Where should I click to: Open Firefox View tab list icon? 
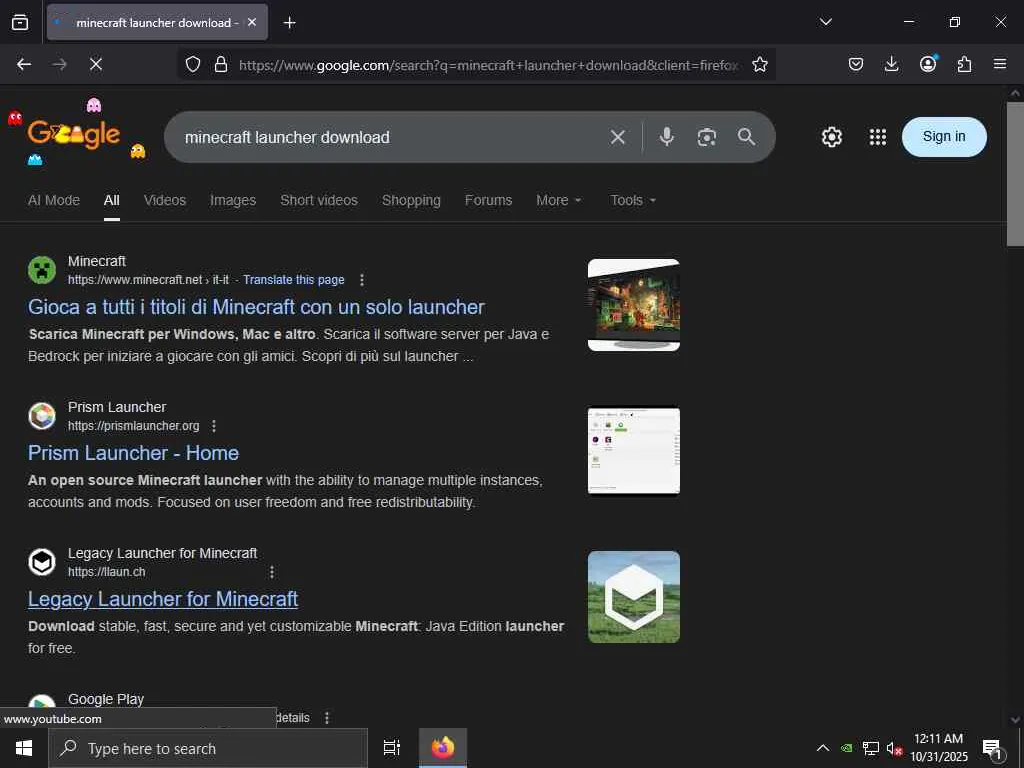point(20,22)
